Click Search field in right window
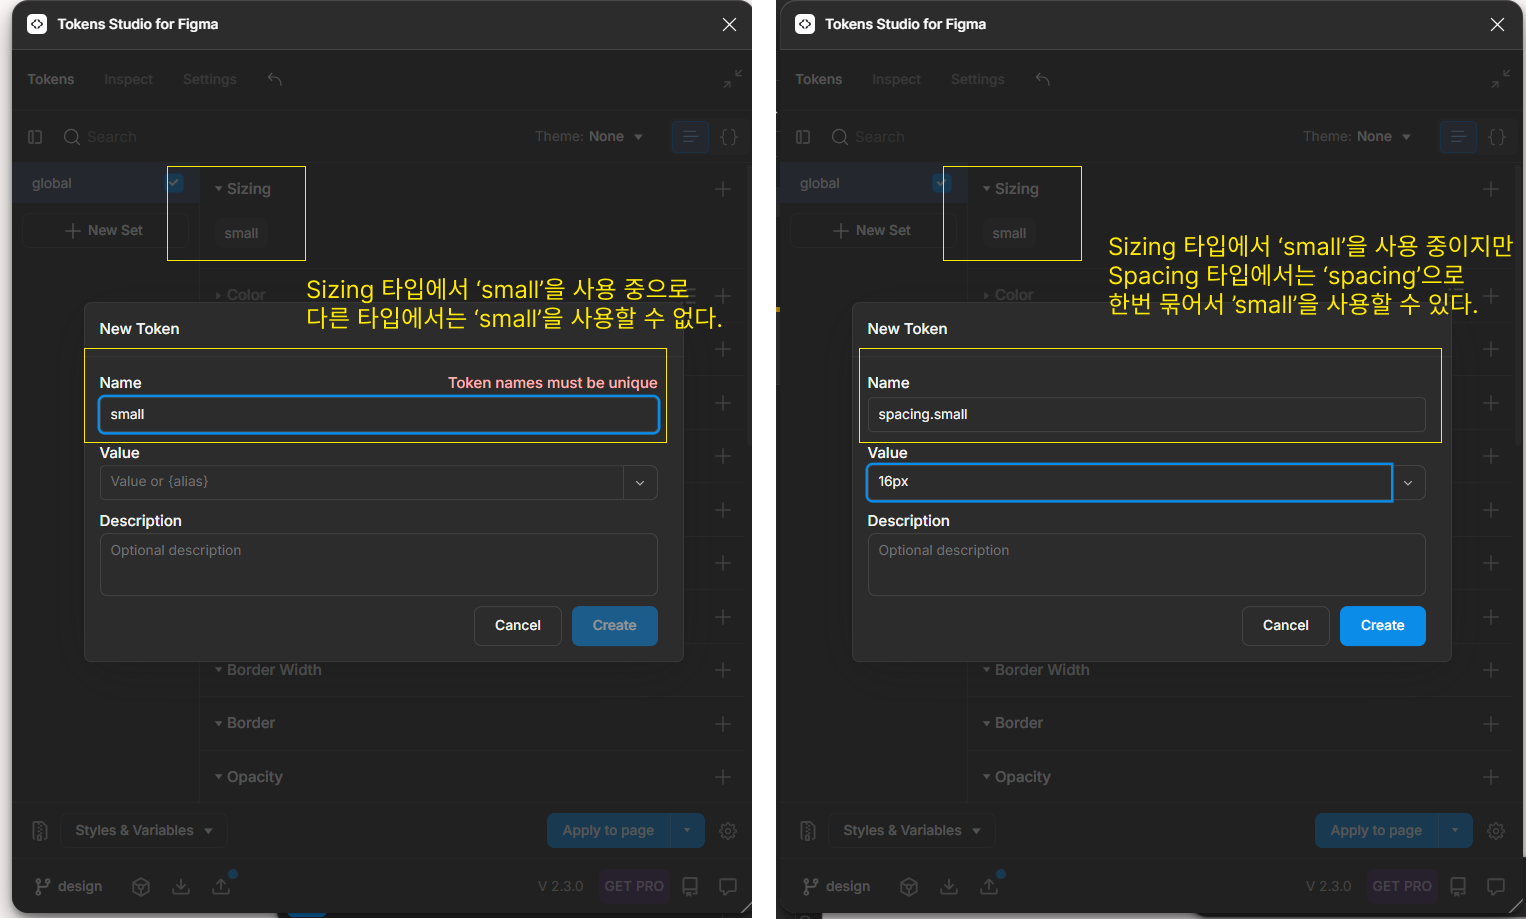The height and width of the screenshot is (919, 1526). pyautogui.click(x=878, y=137)
